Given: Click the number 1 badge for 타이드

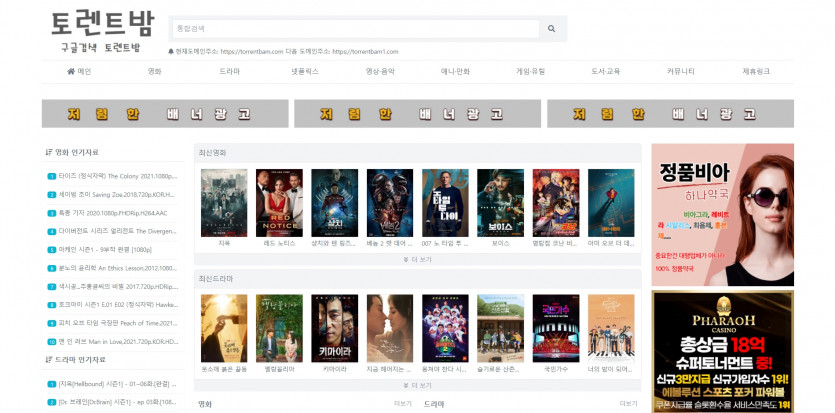Looking at the screenshot, I should pos(52,176).
